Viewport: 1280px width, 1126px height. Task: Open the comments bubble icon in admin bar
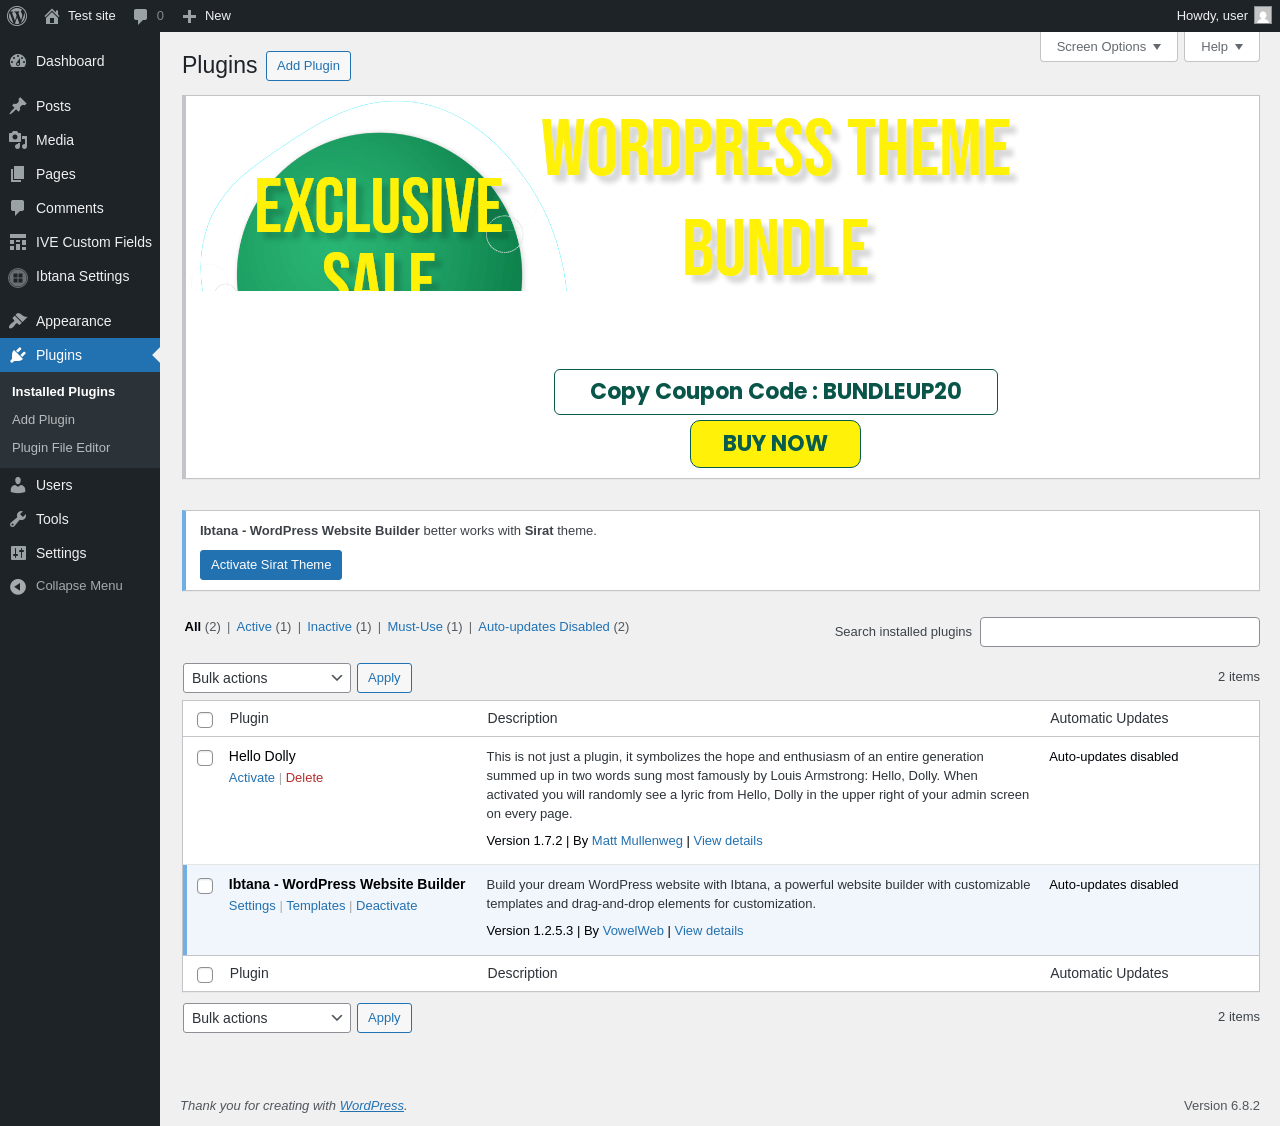[x=141, y=16]
